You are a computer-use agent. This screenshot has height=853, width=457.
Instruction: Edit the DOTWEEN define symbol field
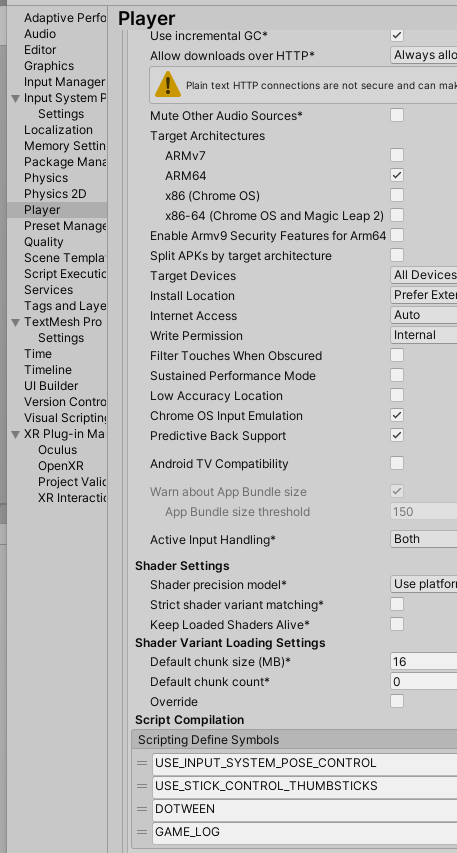[305, 809]
